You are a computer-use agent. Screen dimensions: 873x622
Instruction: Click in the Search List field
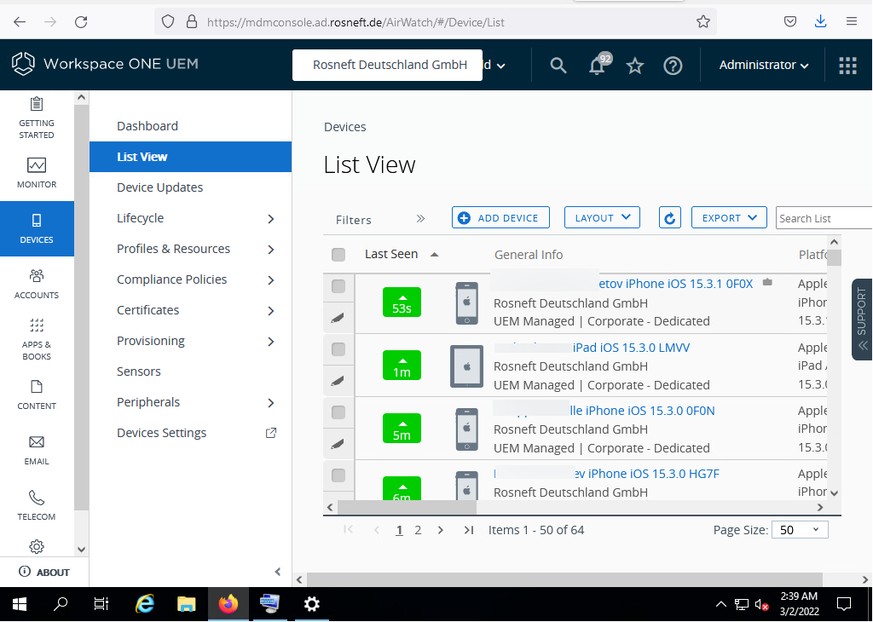click(822, 218)
